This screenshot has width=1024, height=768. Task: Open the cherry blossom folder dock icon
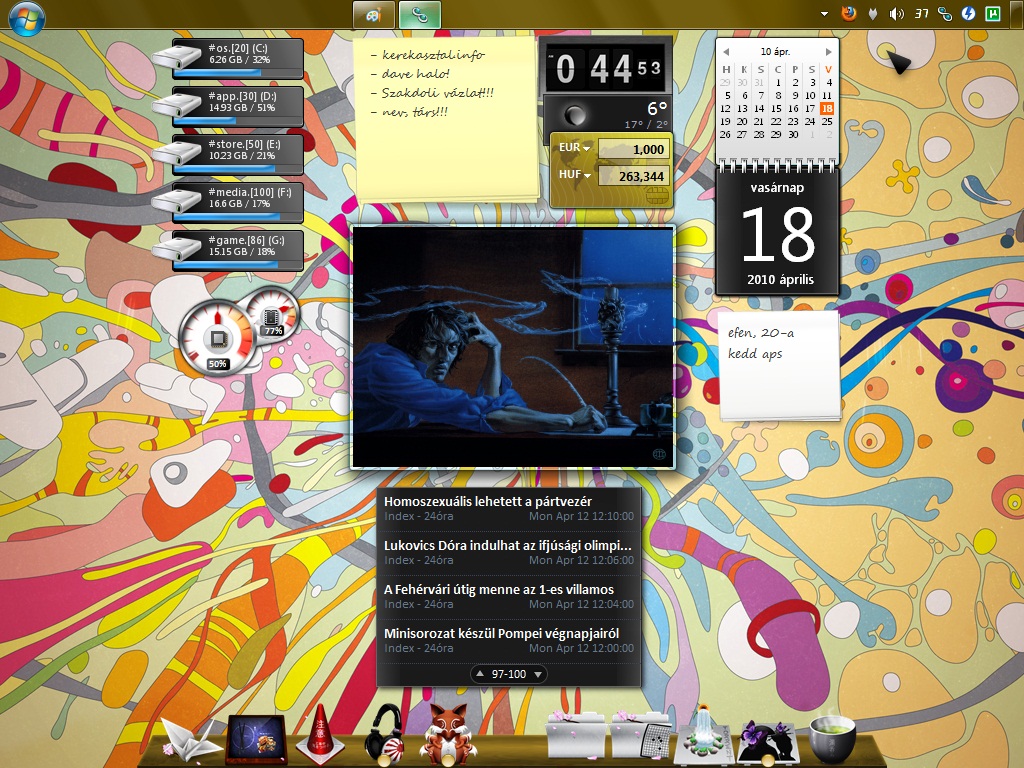[x=575, y=737]
